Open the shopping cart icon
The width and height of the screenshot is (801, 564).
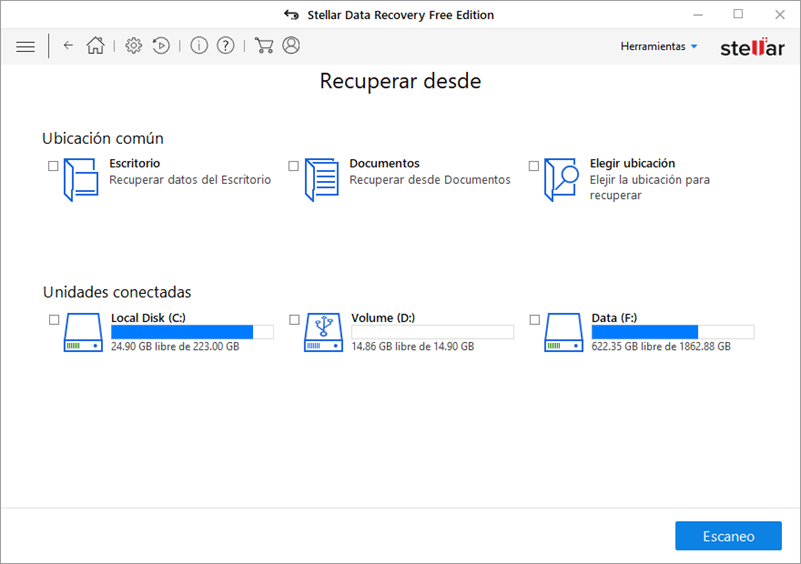coord(264,45)
